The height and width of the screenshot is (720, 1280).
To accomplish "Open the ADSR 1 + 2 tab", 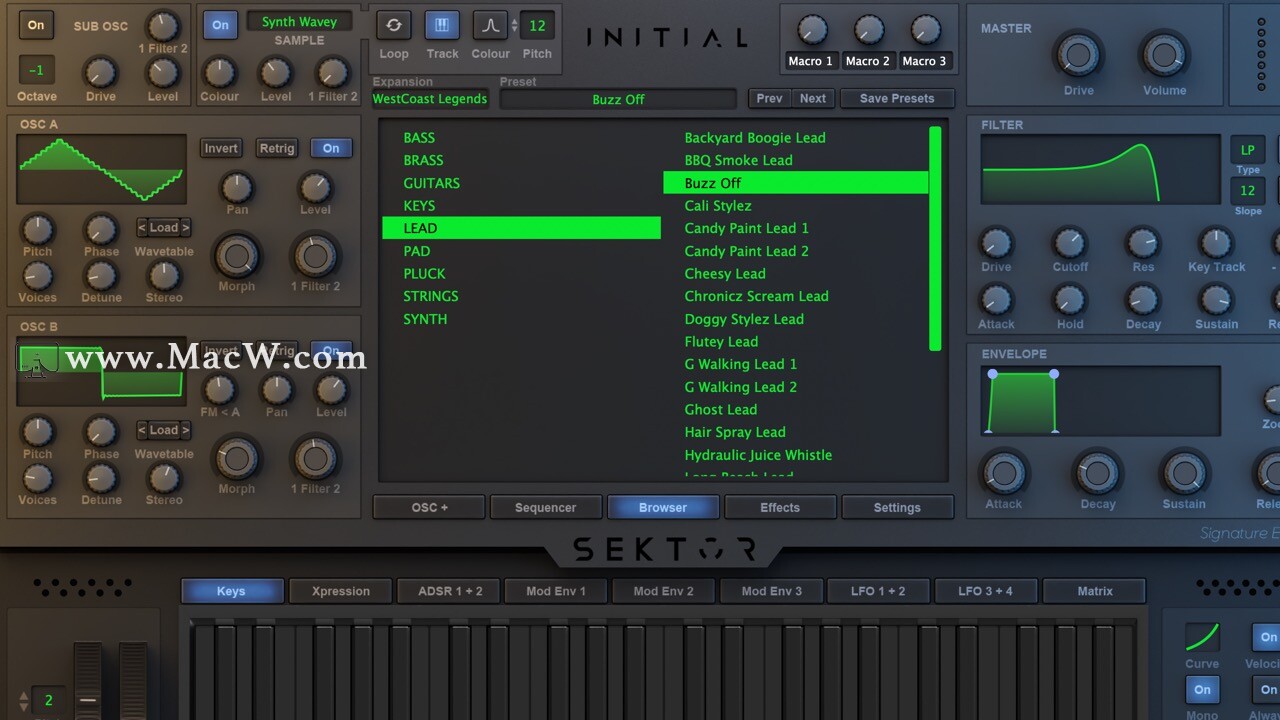I will coord(450,591).
